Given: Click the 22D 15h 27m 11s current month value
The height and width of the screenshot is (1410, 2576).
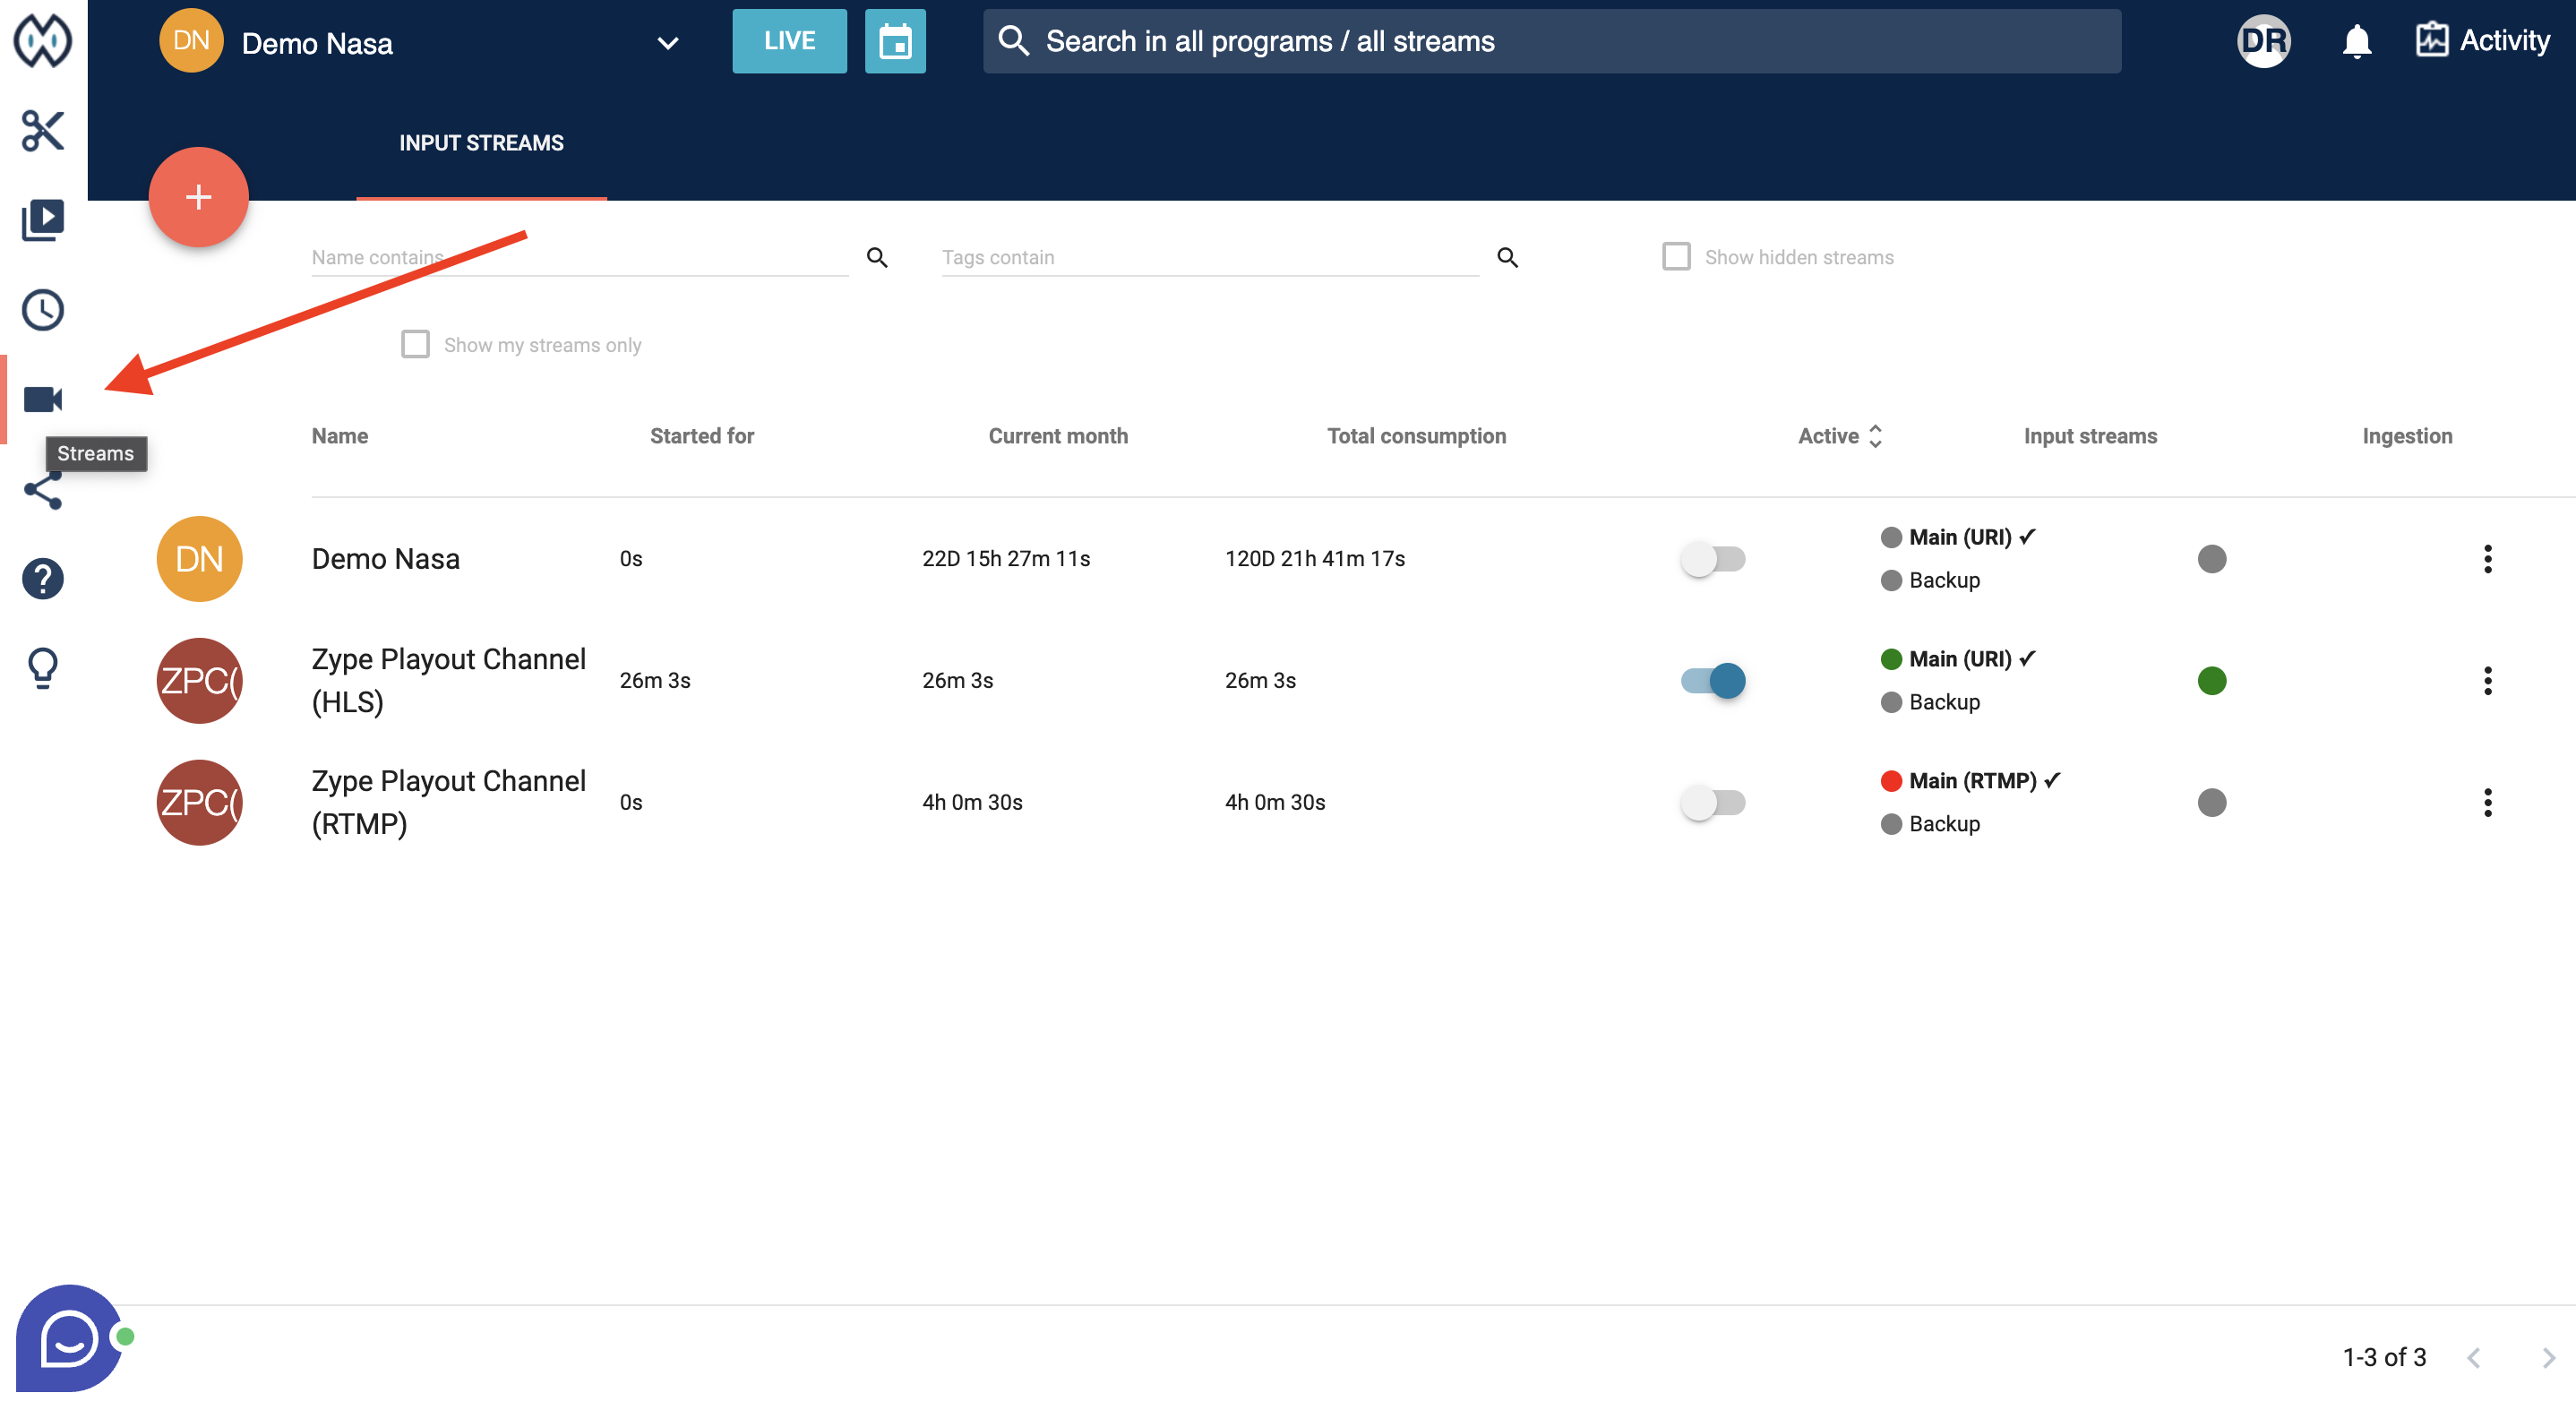Looking at the screenshot, I should coord(1006,558).
